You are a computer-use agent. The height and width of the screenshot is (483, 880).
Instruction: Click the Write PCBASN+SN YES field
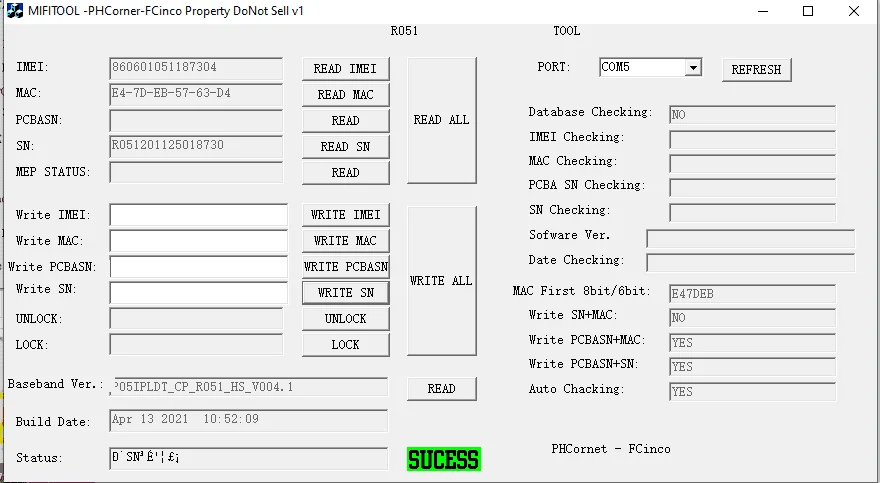(753, 366)
